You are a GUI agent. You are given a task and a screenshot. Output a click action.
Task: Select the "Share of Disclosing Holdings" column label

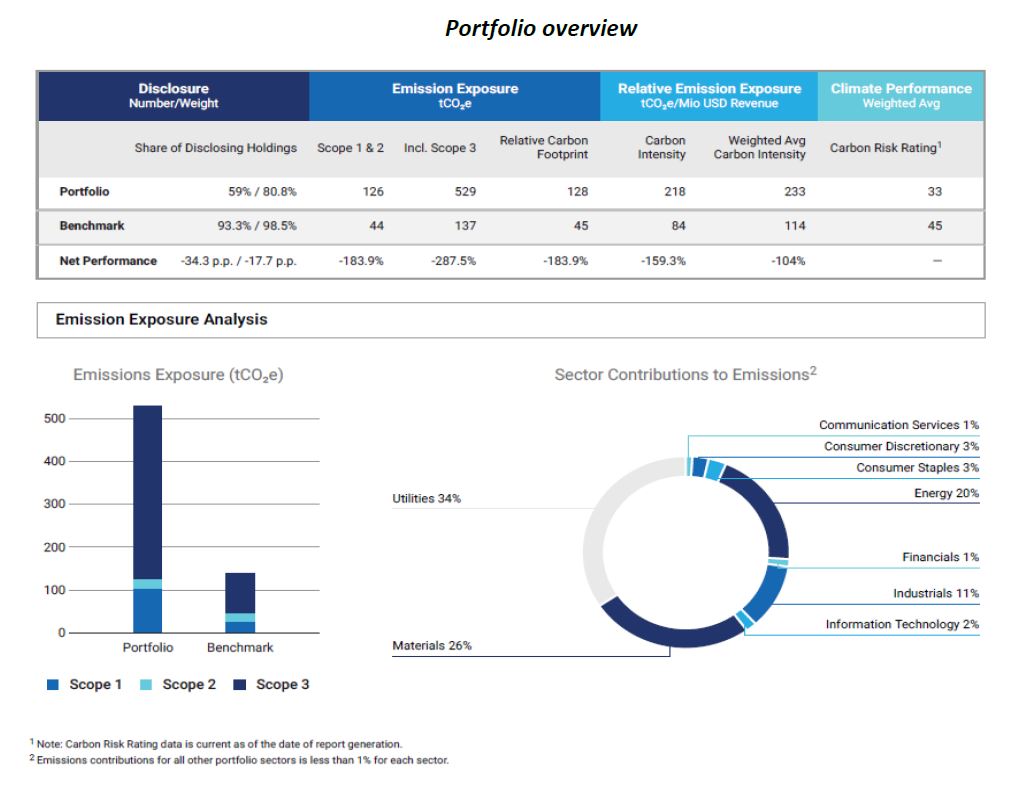click(x=216, y=148)
